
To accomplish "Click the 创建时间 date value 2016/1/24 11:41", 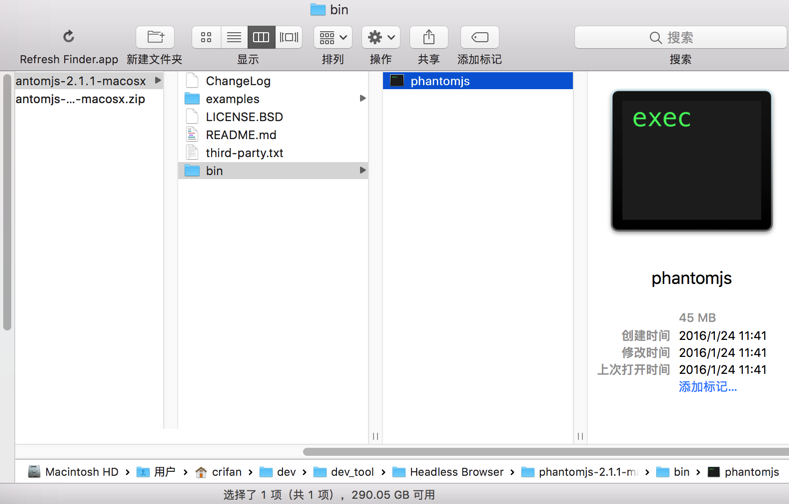I will coord(723,335).
